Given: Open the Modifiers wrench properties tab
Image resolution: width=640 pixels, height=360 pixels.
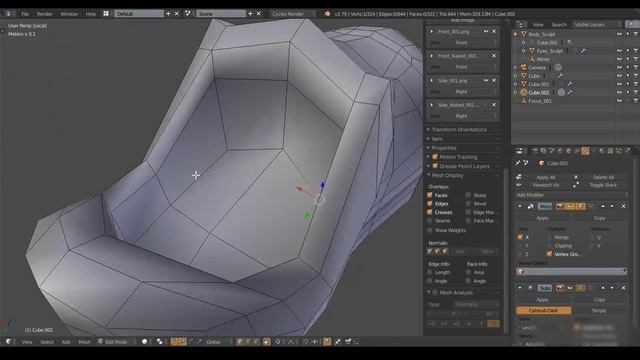Looking at the screenshot, I should coord(585,151).
